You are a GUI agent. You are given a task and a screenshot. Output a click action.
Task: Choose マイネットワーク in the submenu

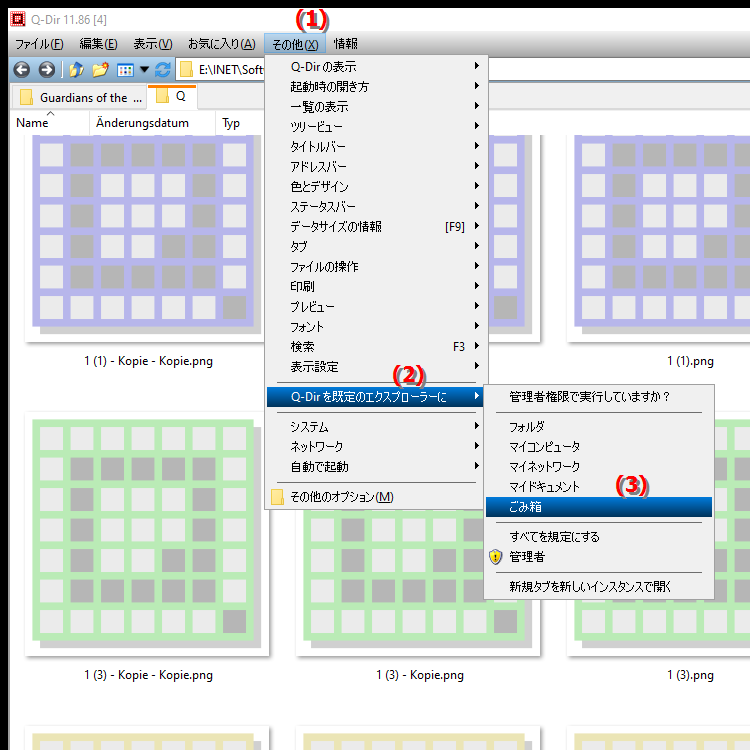click(599, 466)
